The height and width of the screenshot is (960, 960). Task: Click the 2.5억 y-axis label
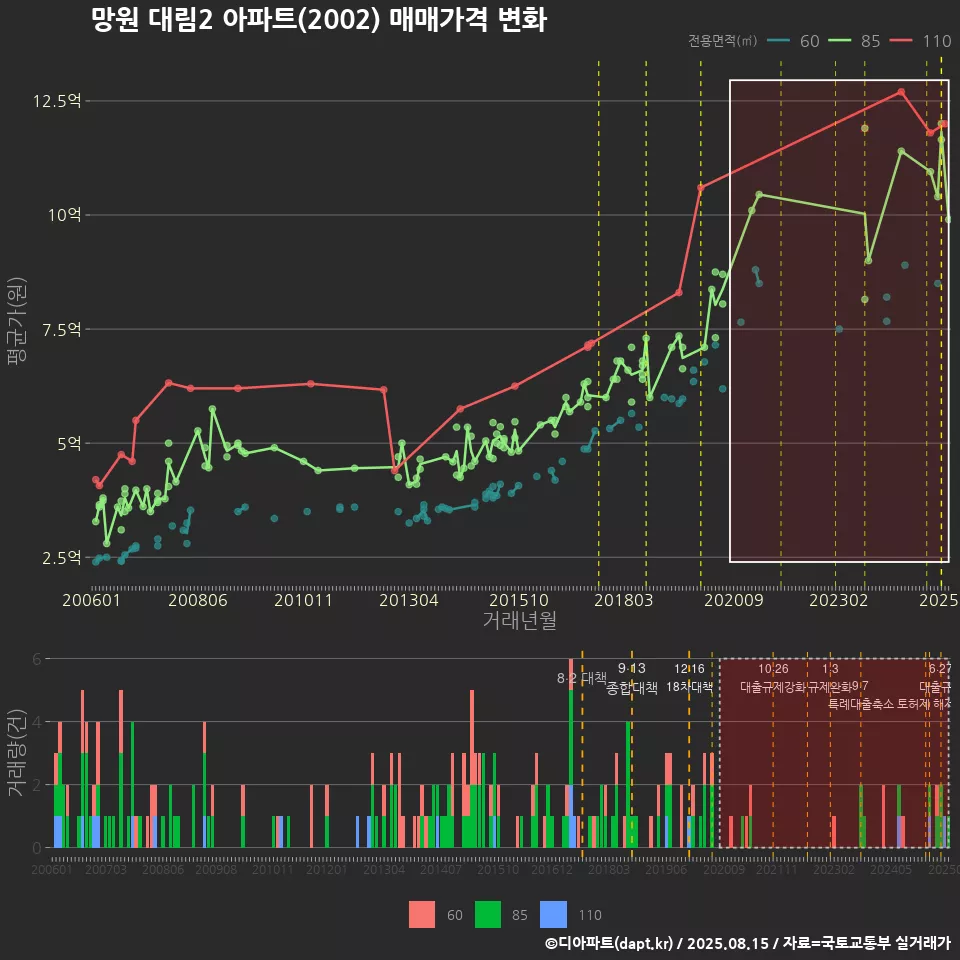point(61,558)
